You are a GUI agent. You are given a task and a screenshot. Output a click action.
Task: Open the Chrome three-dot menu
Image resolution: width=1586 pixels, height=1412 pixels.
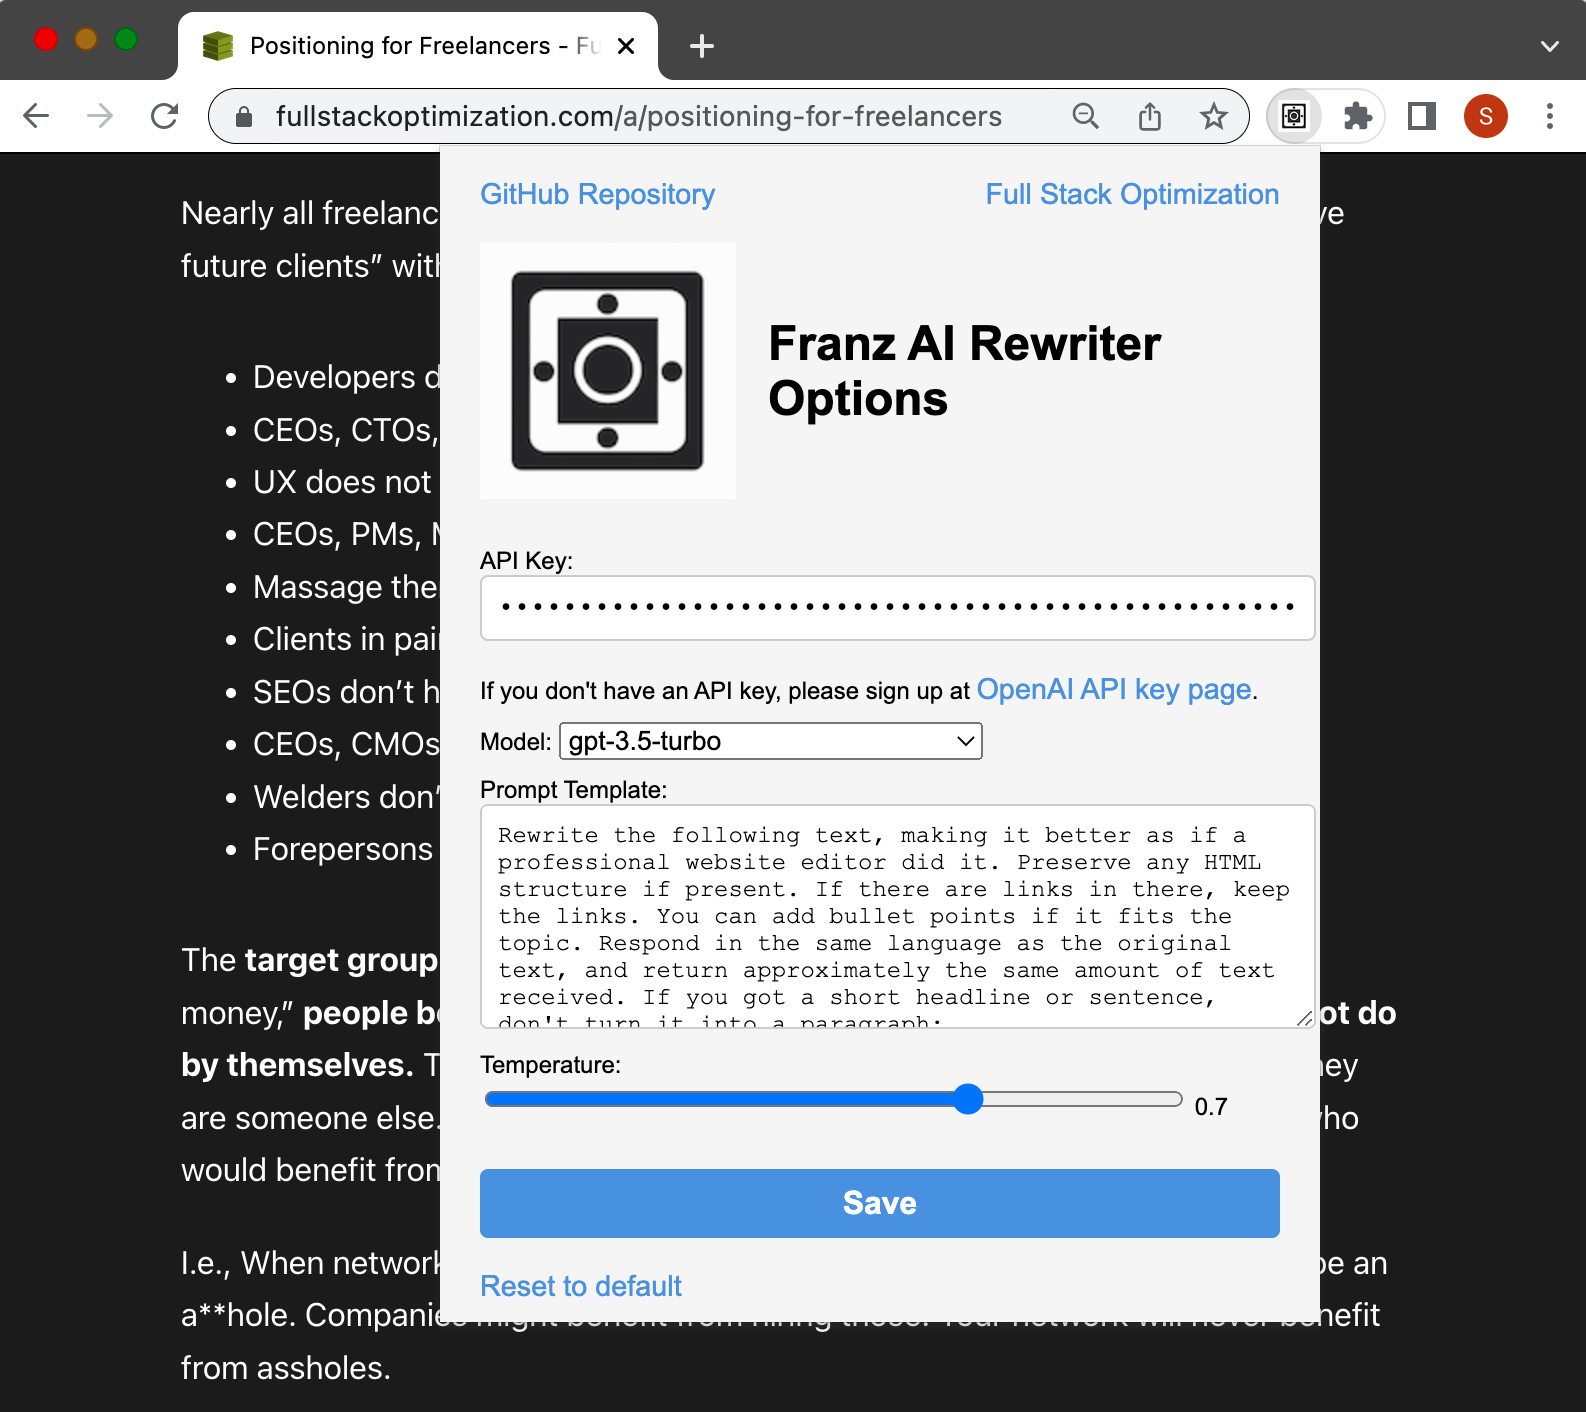click(x=1550, y=116)
